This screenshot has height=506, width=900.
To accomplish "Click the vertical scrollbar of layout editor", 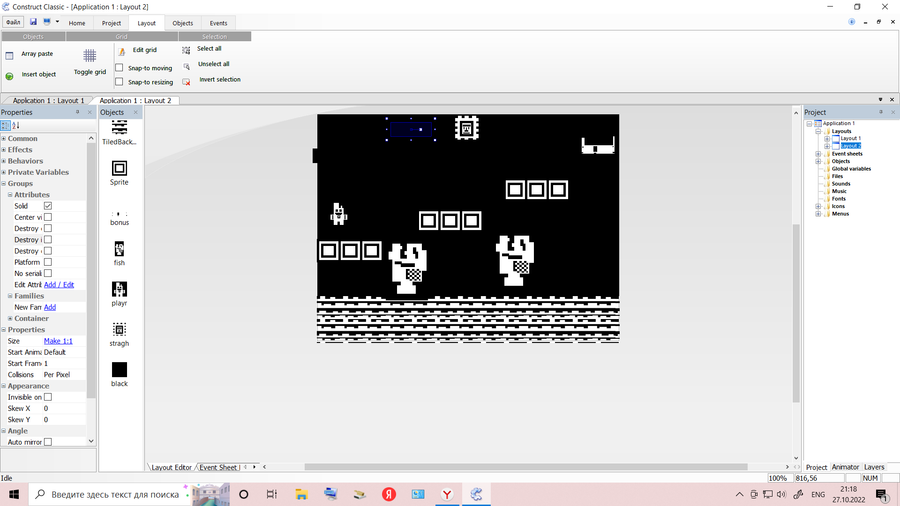I will click(796, 313).
